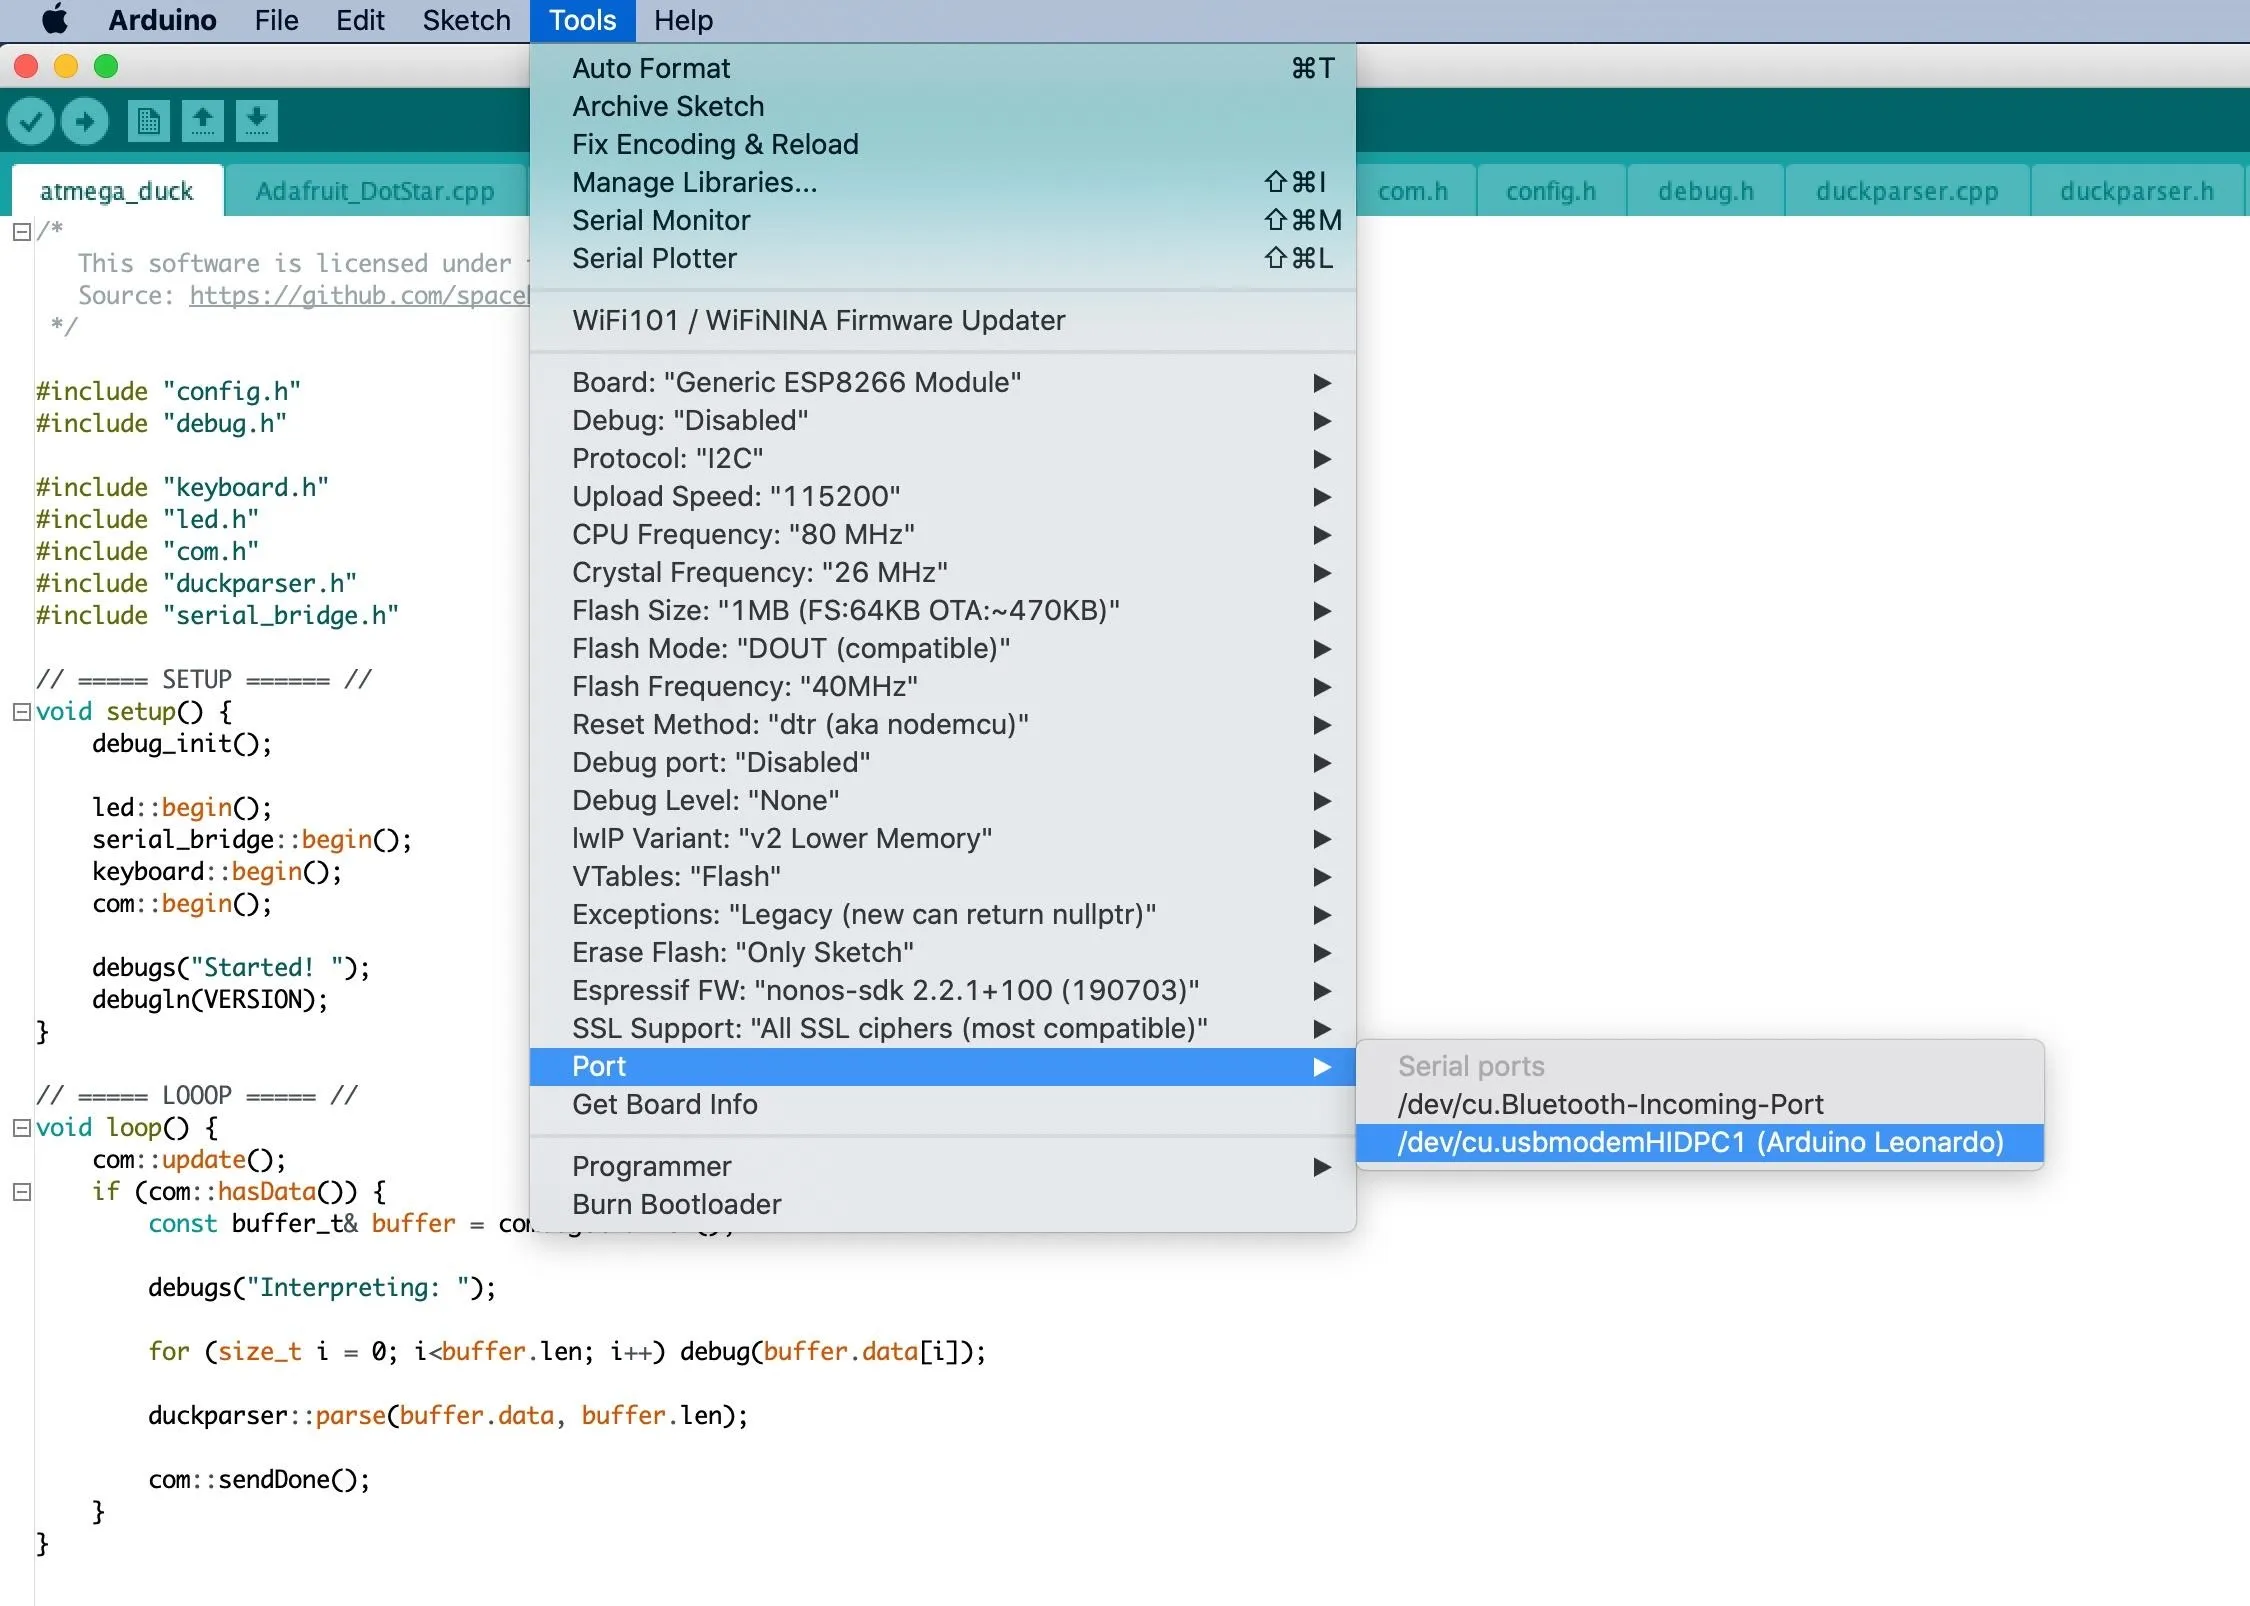2250x1606 pixels.
Task: Click the Open sketch up-arrow icon
Action: point(203,121)
